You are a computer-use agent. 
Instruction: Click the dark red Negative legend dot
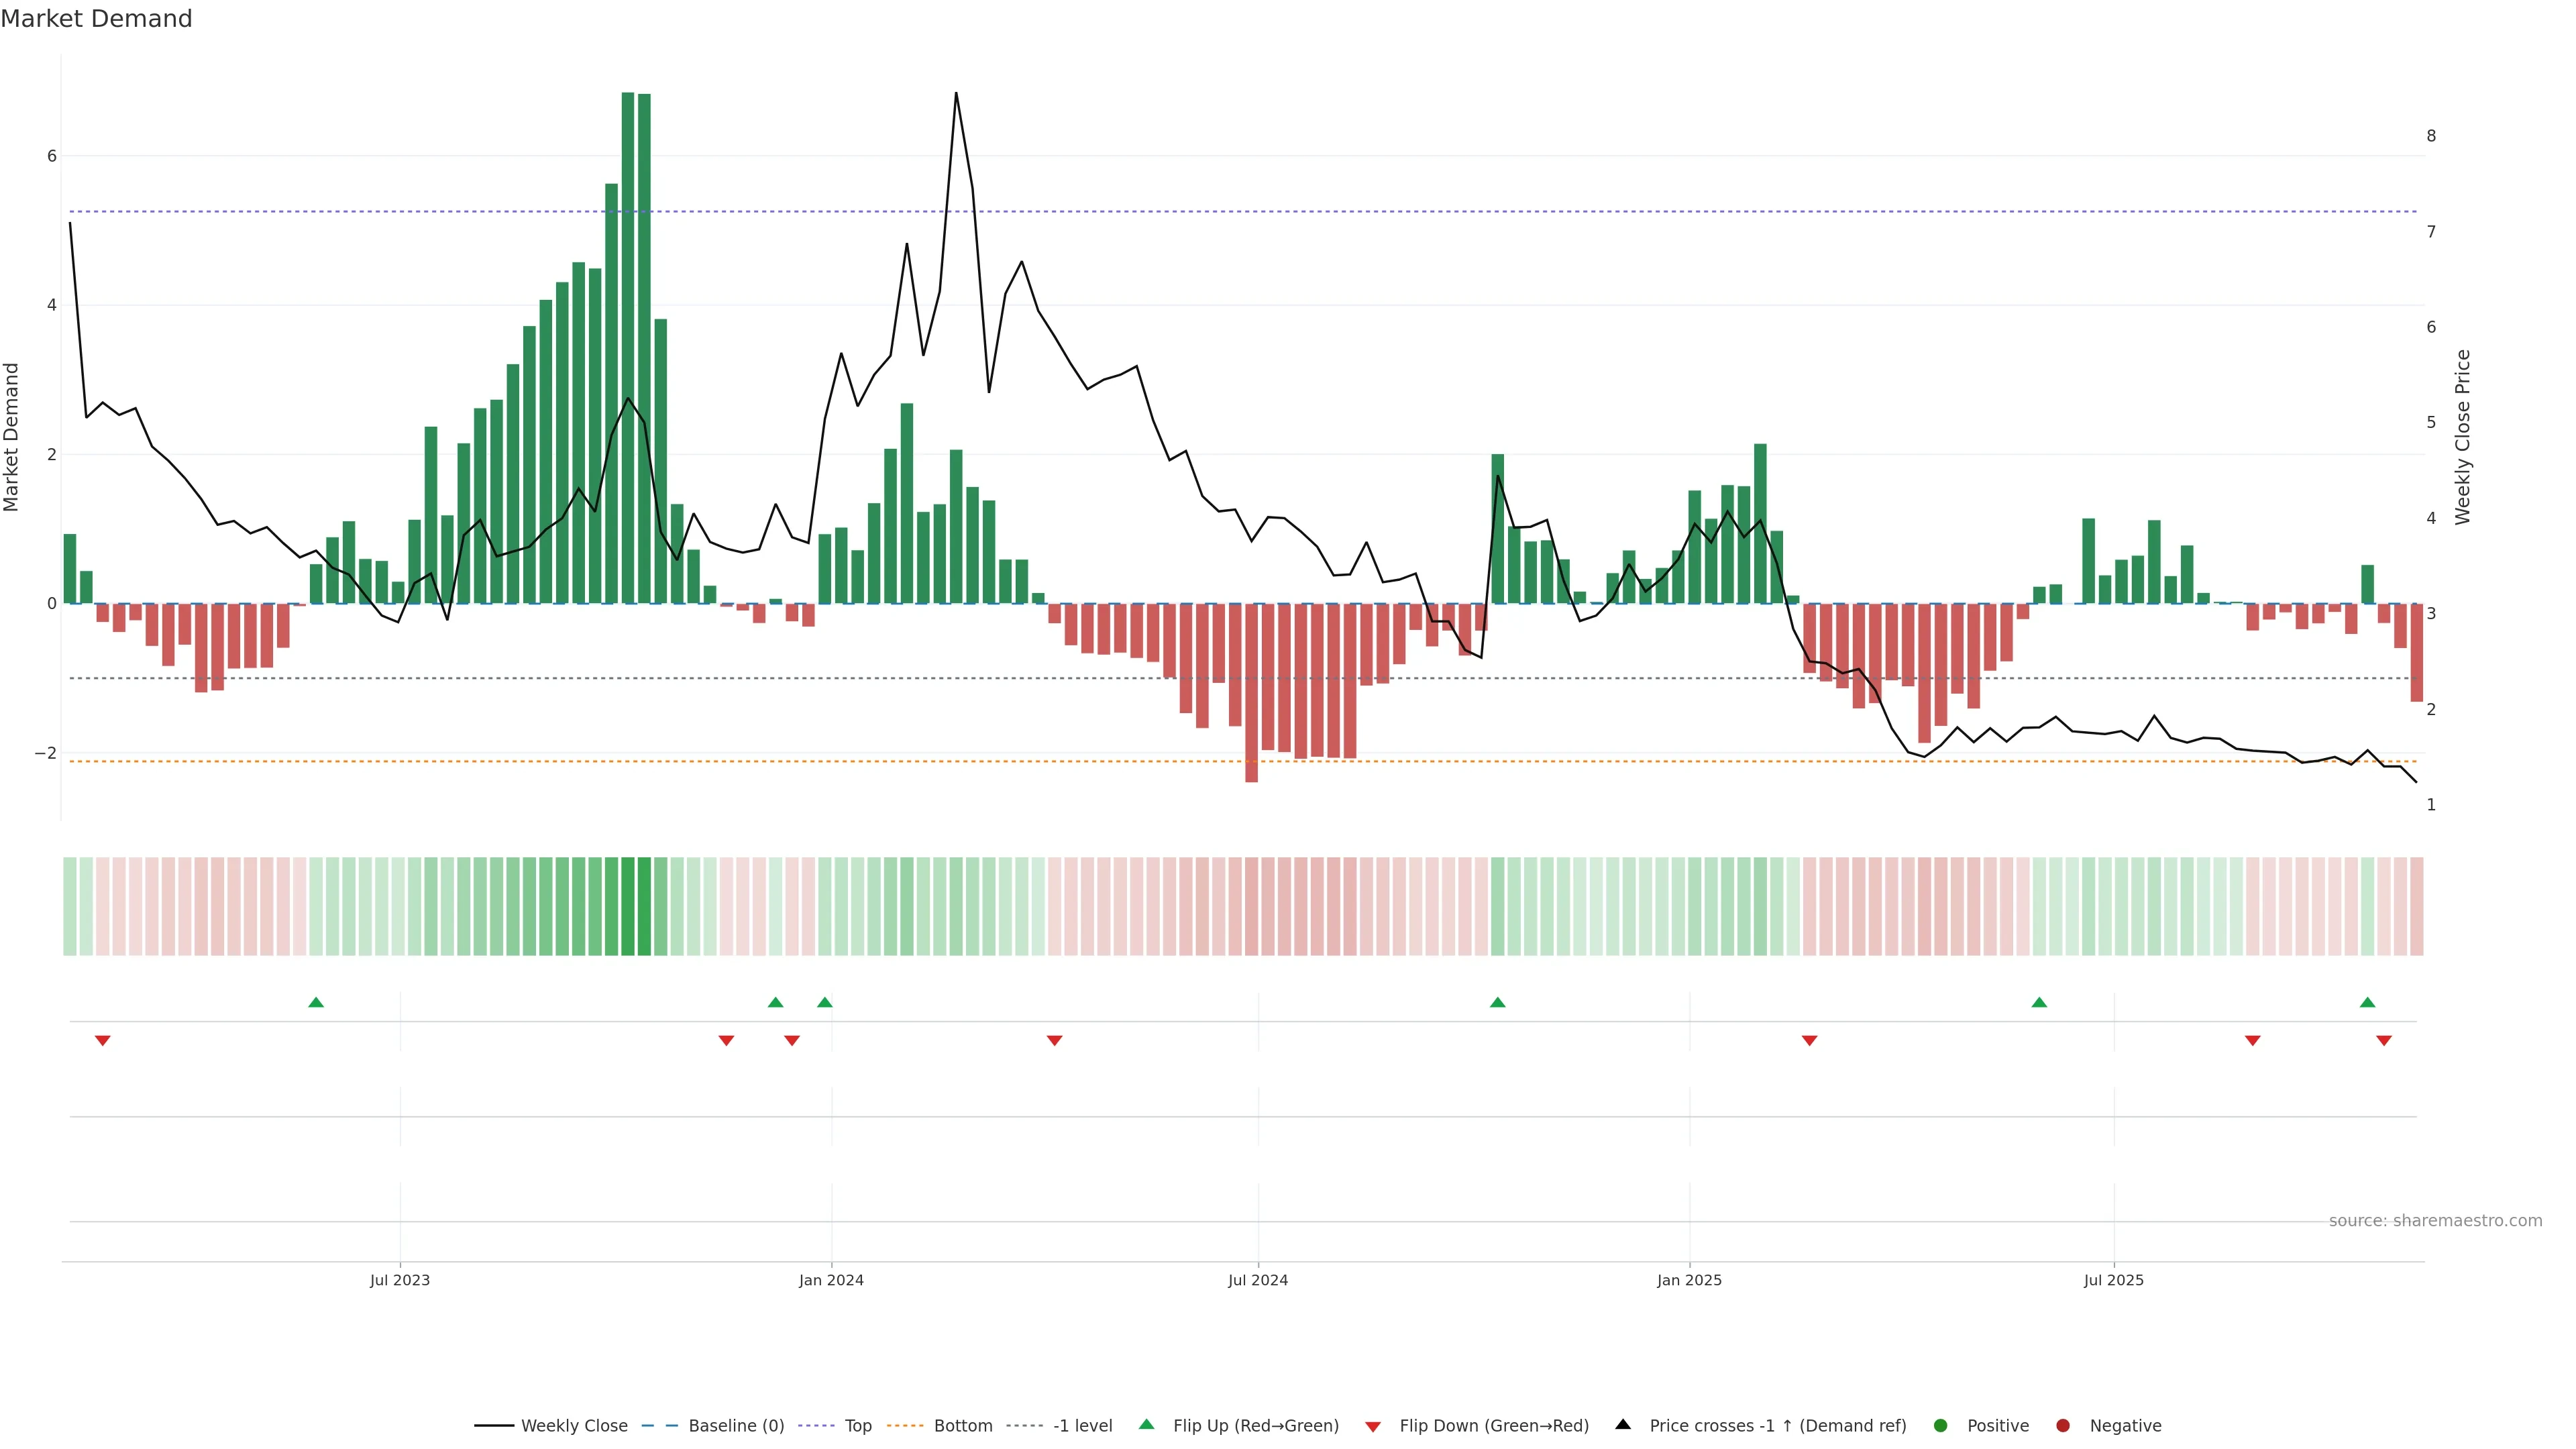click(x=2063, y=1425)
